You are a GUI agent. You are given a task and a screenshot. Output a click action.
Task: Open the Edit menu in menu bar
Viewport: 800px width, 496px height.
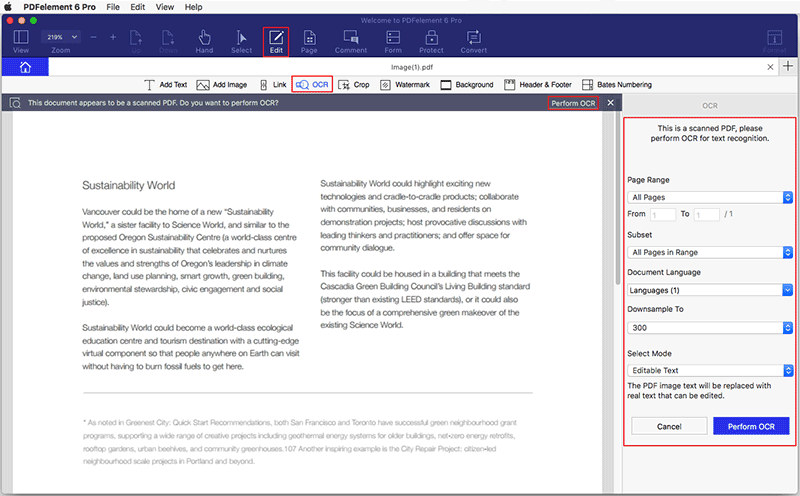click(138, 7)
